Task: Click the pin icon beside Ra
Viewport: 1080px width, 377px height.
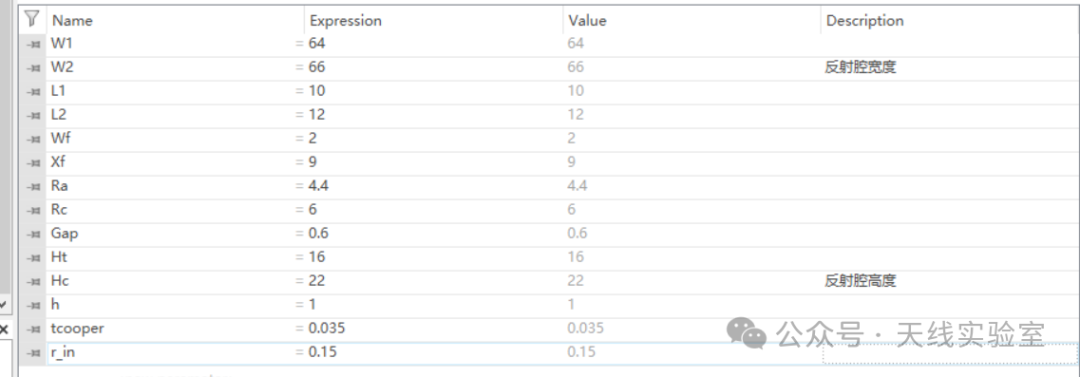Action: tap(32, 186)
